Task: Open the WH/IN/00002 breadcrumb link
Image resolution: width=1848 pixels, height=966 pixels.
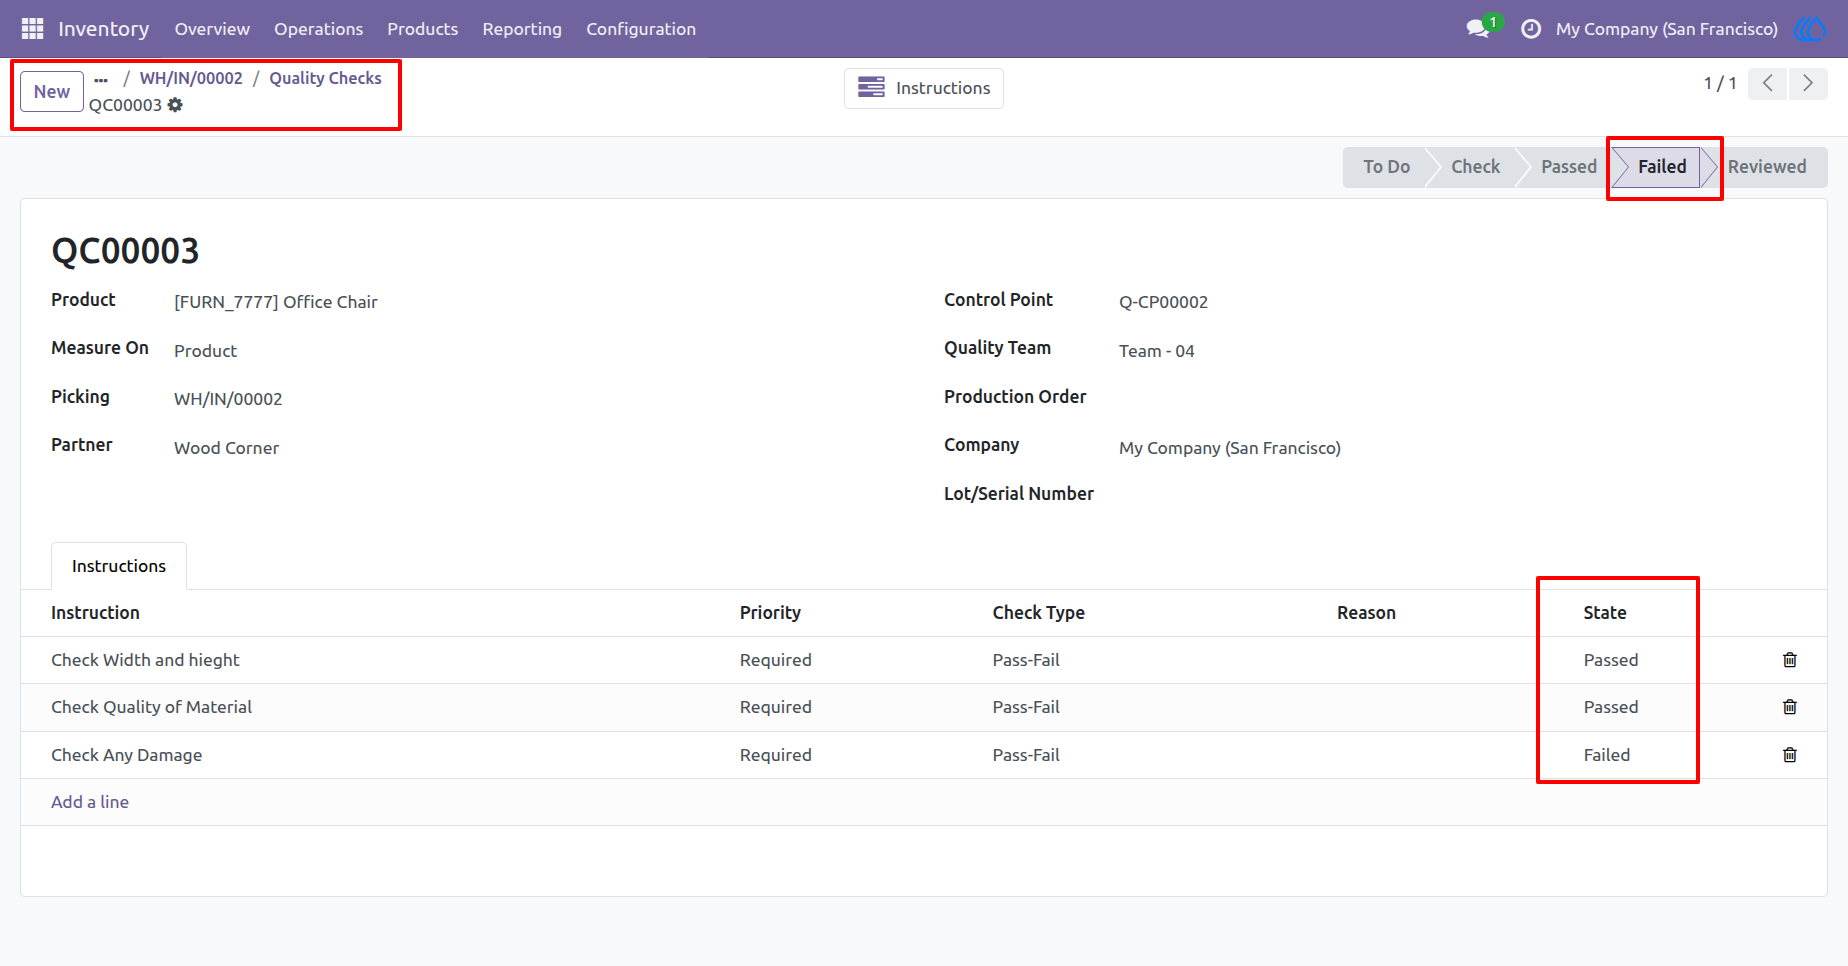Action: tap(191, 78)
